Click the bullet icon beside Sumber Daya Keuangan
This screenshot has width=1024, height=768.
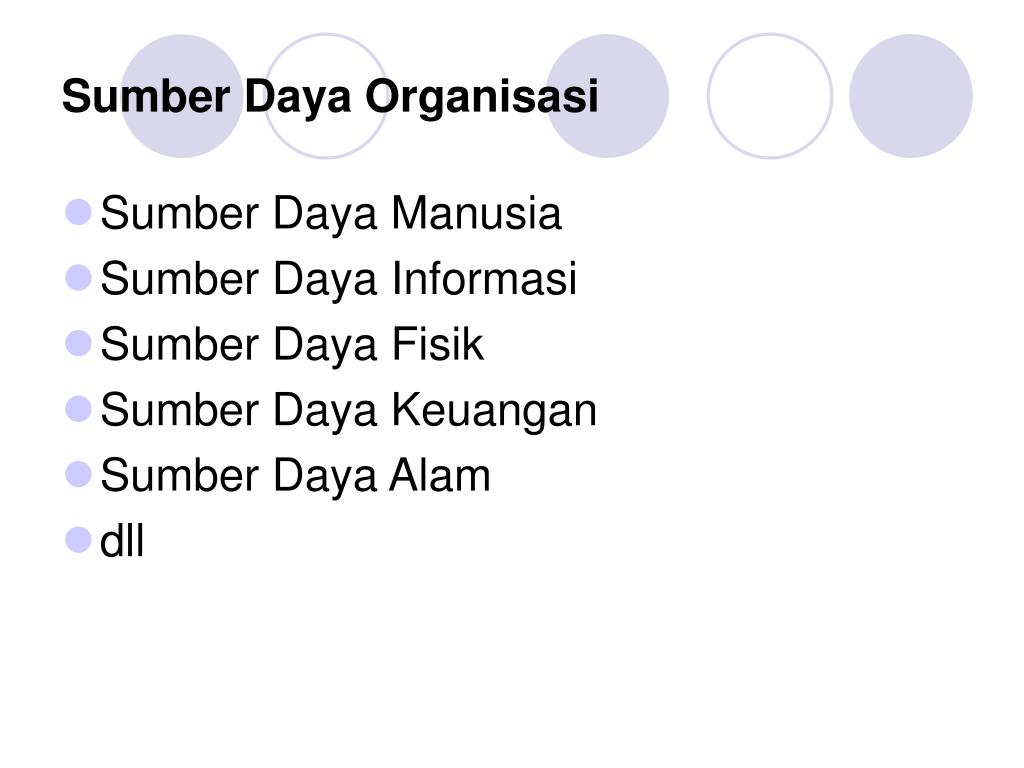pos(78,409)
